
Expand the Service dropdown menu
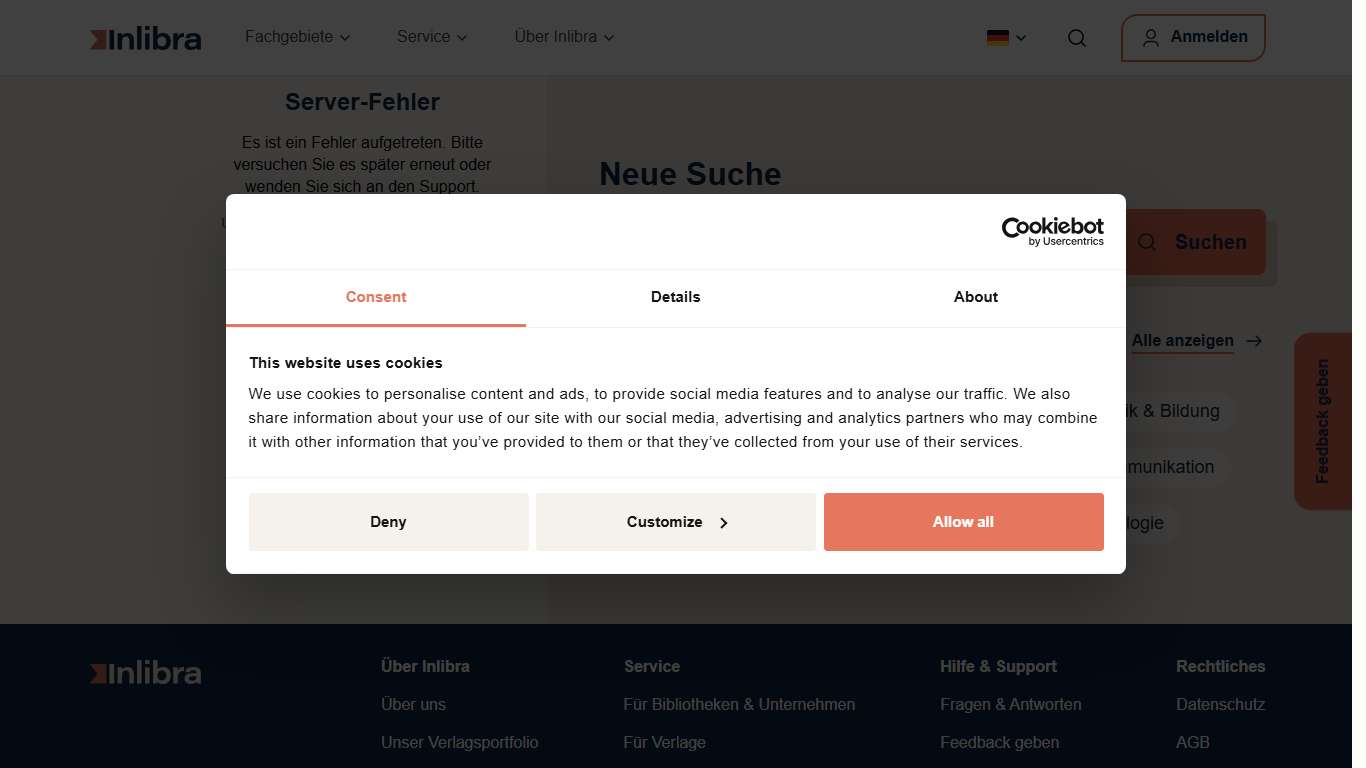[x=431, y=37]
